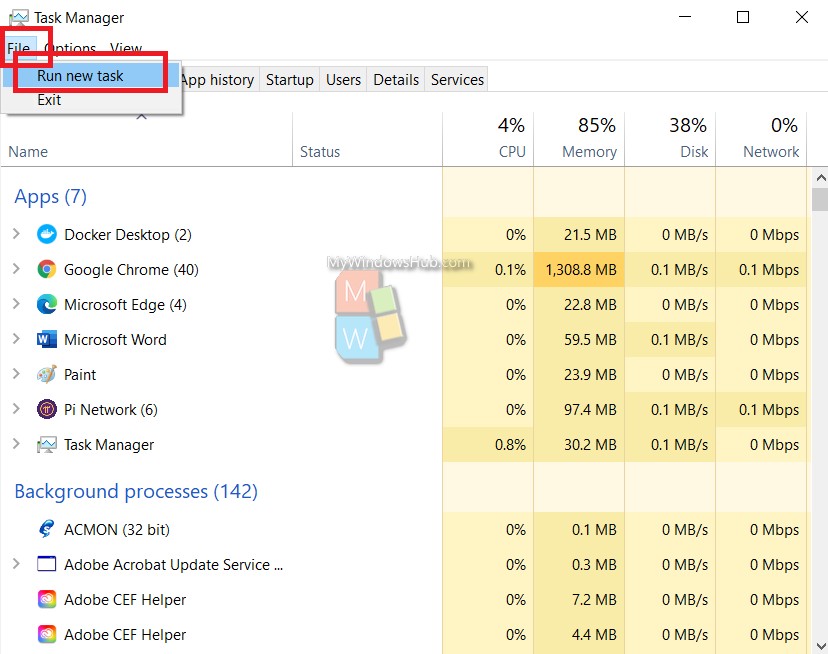
Task: Click the Adobe CEF Helper icon with 7.2 MB
Action: [x=46, y=600]
